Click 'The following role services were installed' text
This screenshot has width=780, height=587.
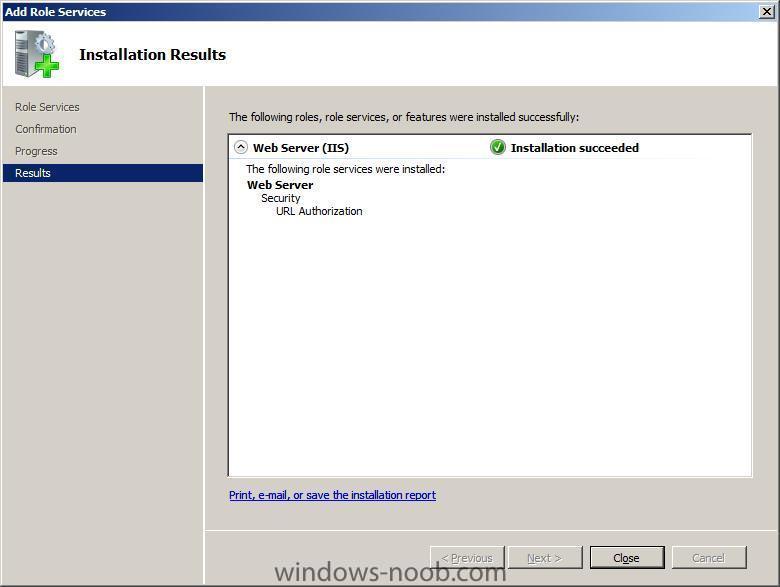pyautogui.click(x=346, y=169)
